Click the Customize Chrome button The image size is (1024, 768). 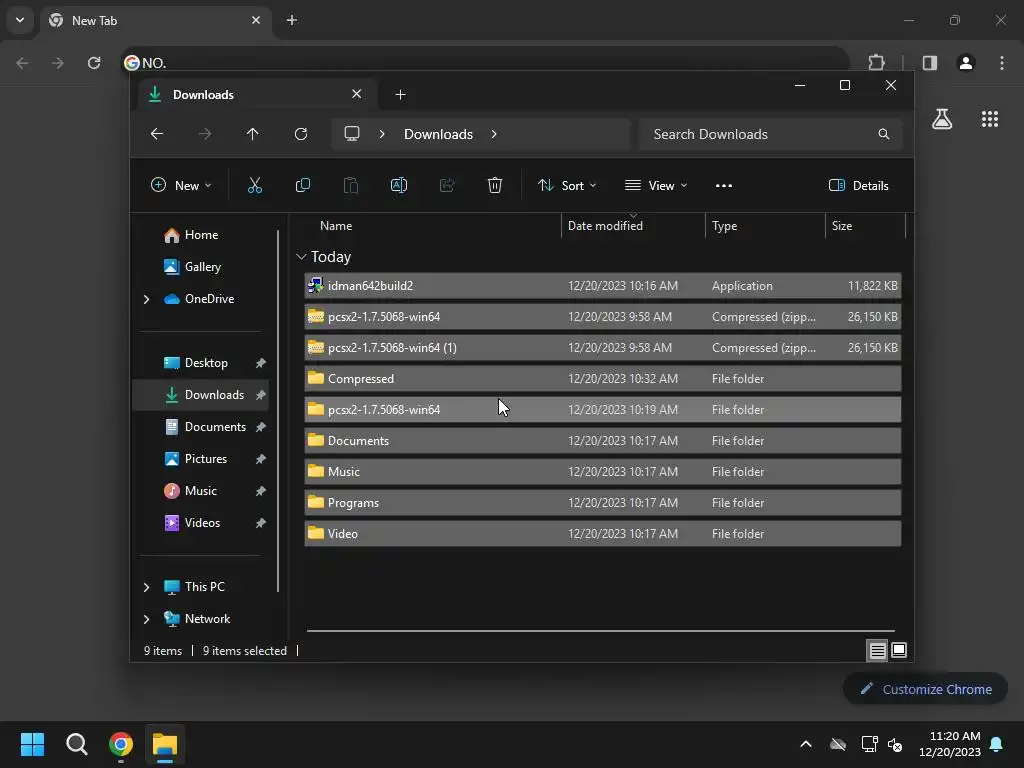pyautogui.click(x=925, y=689)
